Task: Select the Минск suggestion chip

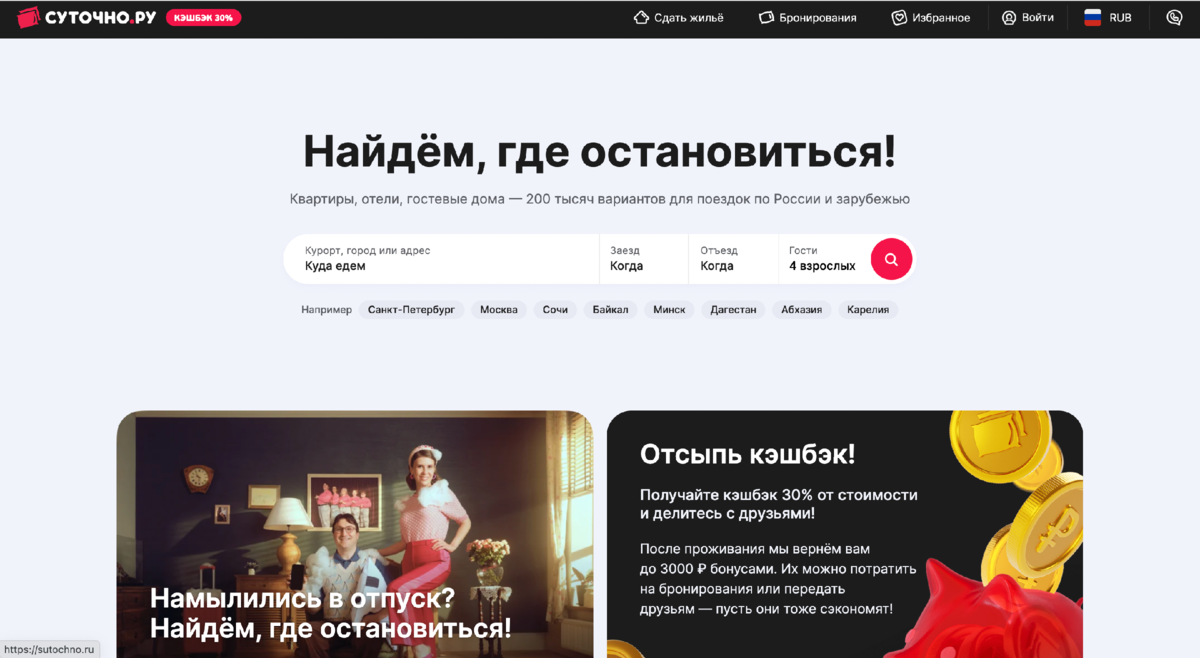Action: (669, 310)
